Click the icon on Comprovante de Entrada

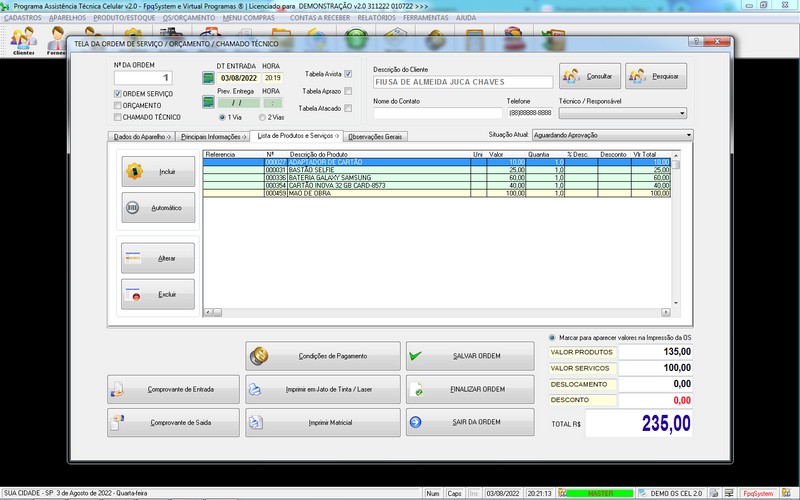[x=117, y=389]
